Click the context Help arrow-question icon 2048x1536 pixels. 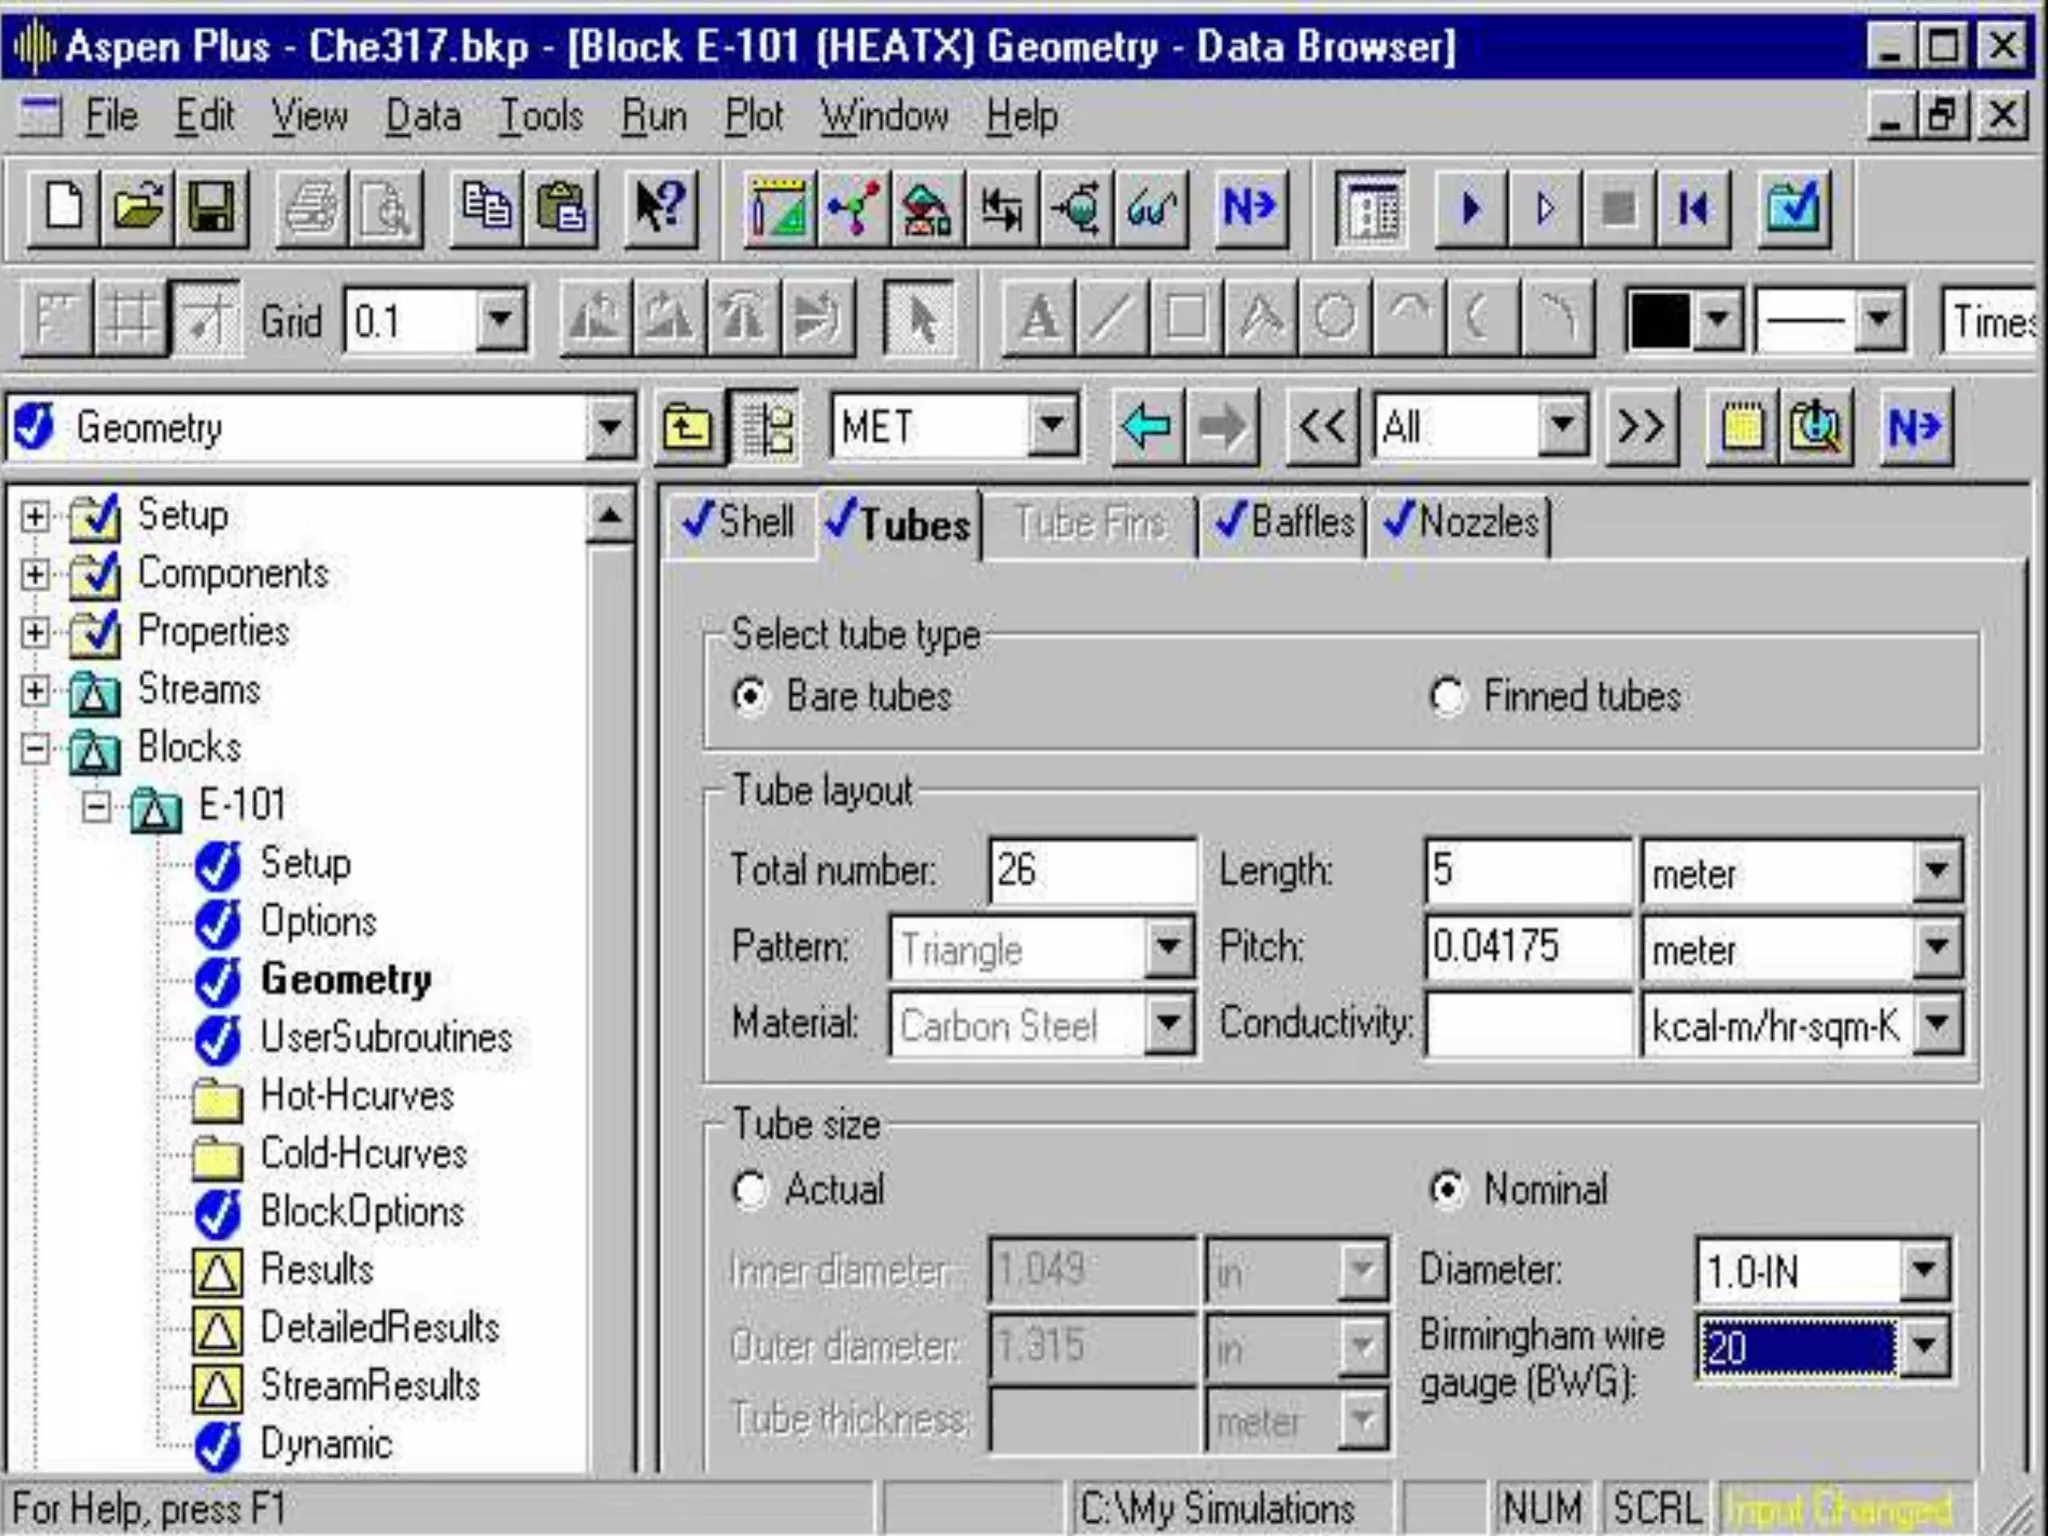660,208
